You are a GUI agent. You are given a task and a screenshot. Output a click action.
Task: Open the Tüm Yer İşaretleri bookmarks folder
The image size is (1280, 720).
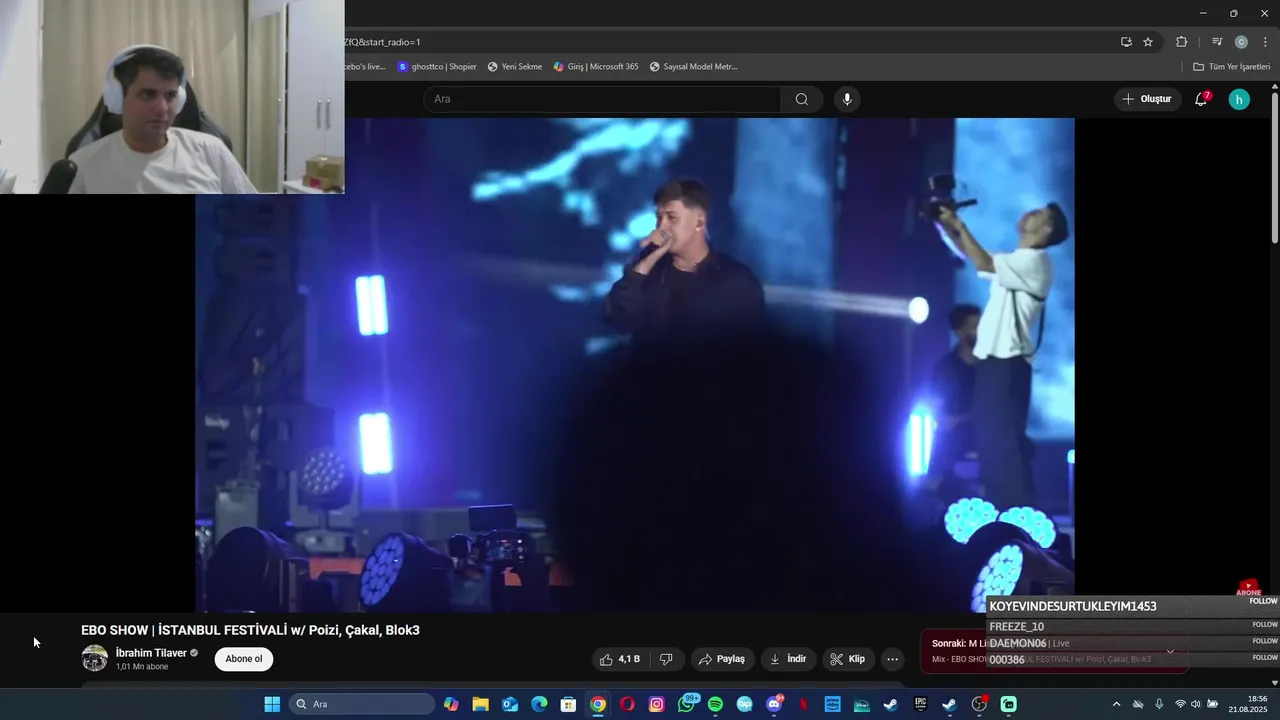(x=1231, y=67)
